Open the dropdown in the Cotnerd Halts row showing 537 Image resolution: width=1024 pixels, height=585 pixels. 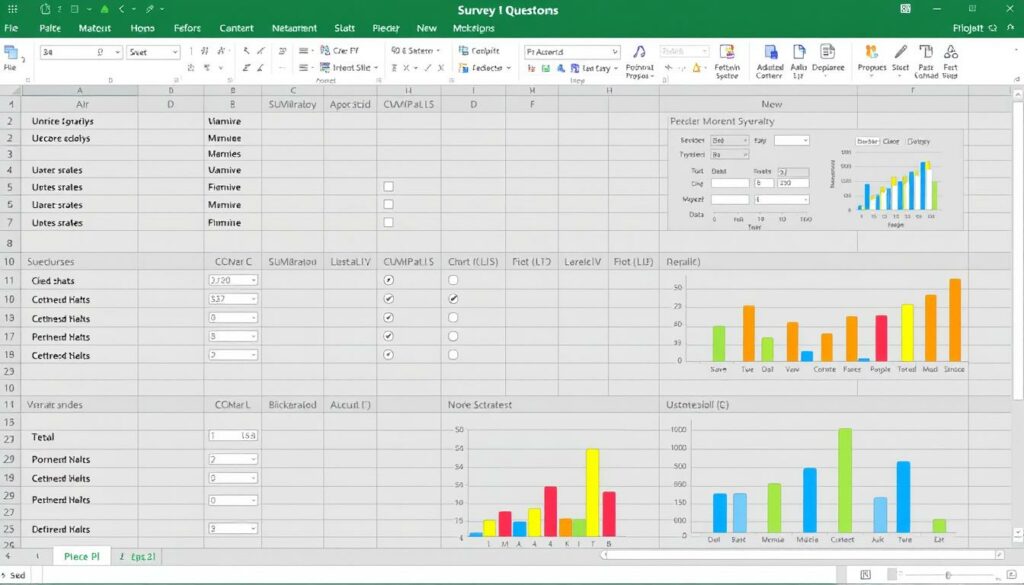(x=253, y=298)
